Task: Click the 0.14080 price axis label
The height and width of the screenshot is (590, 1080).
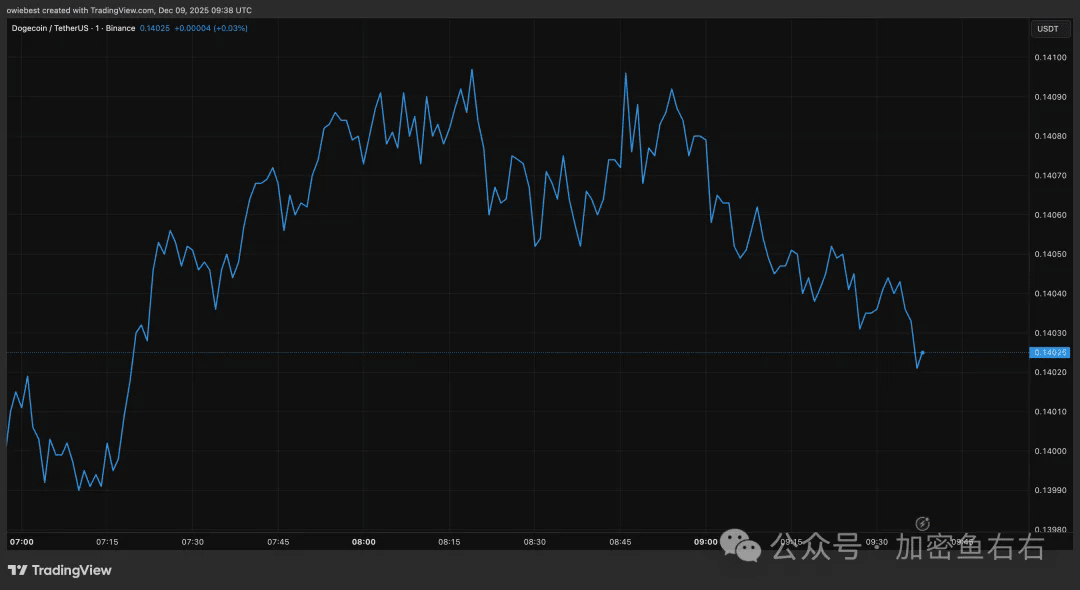Action: 1050,136
